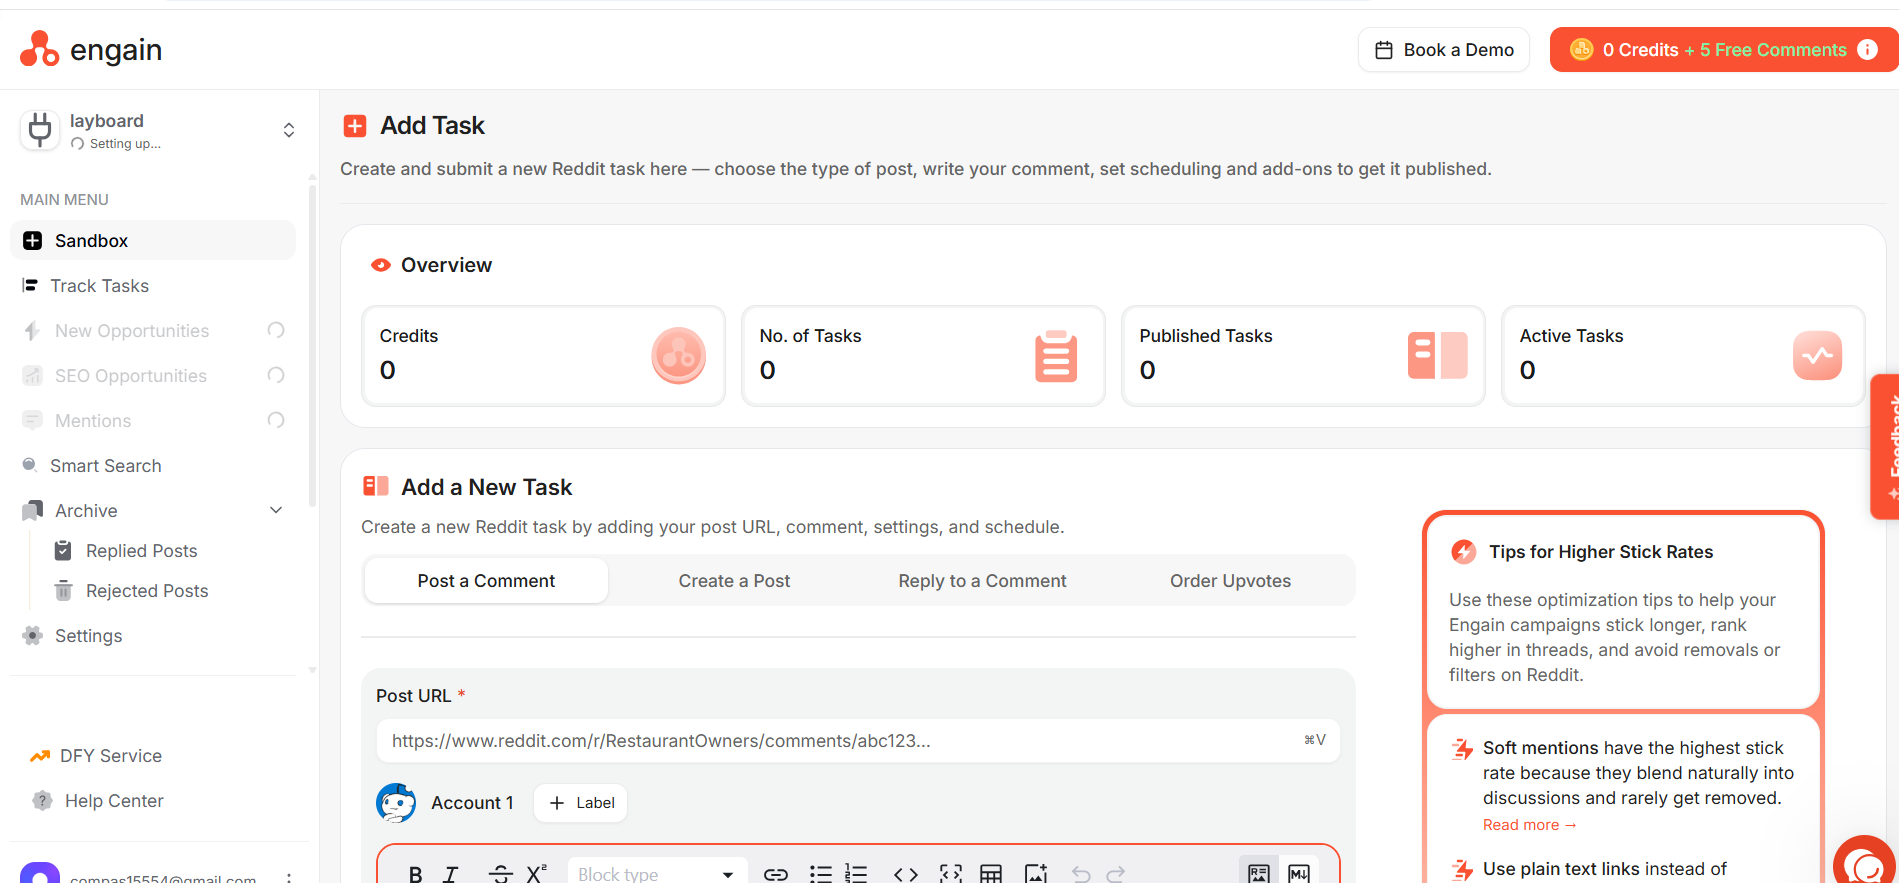Click the credits info icon
The image size is (1899, 883).
tap(1867, 50)
